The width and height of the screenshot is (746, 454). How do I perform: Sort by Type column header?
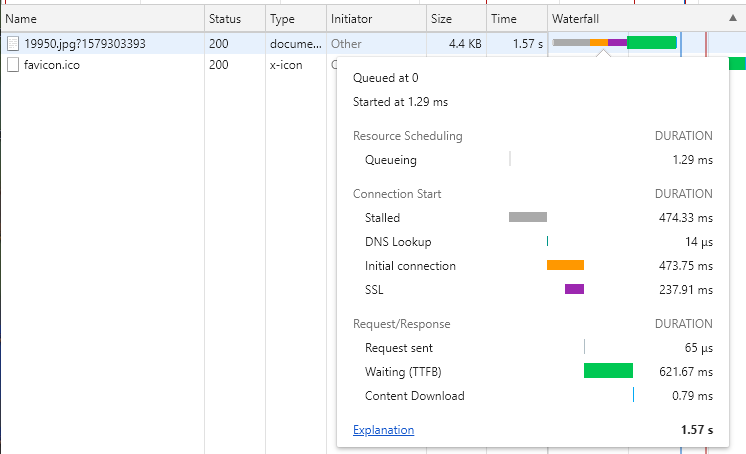296,19
